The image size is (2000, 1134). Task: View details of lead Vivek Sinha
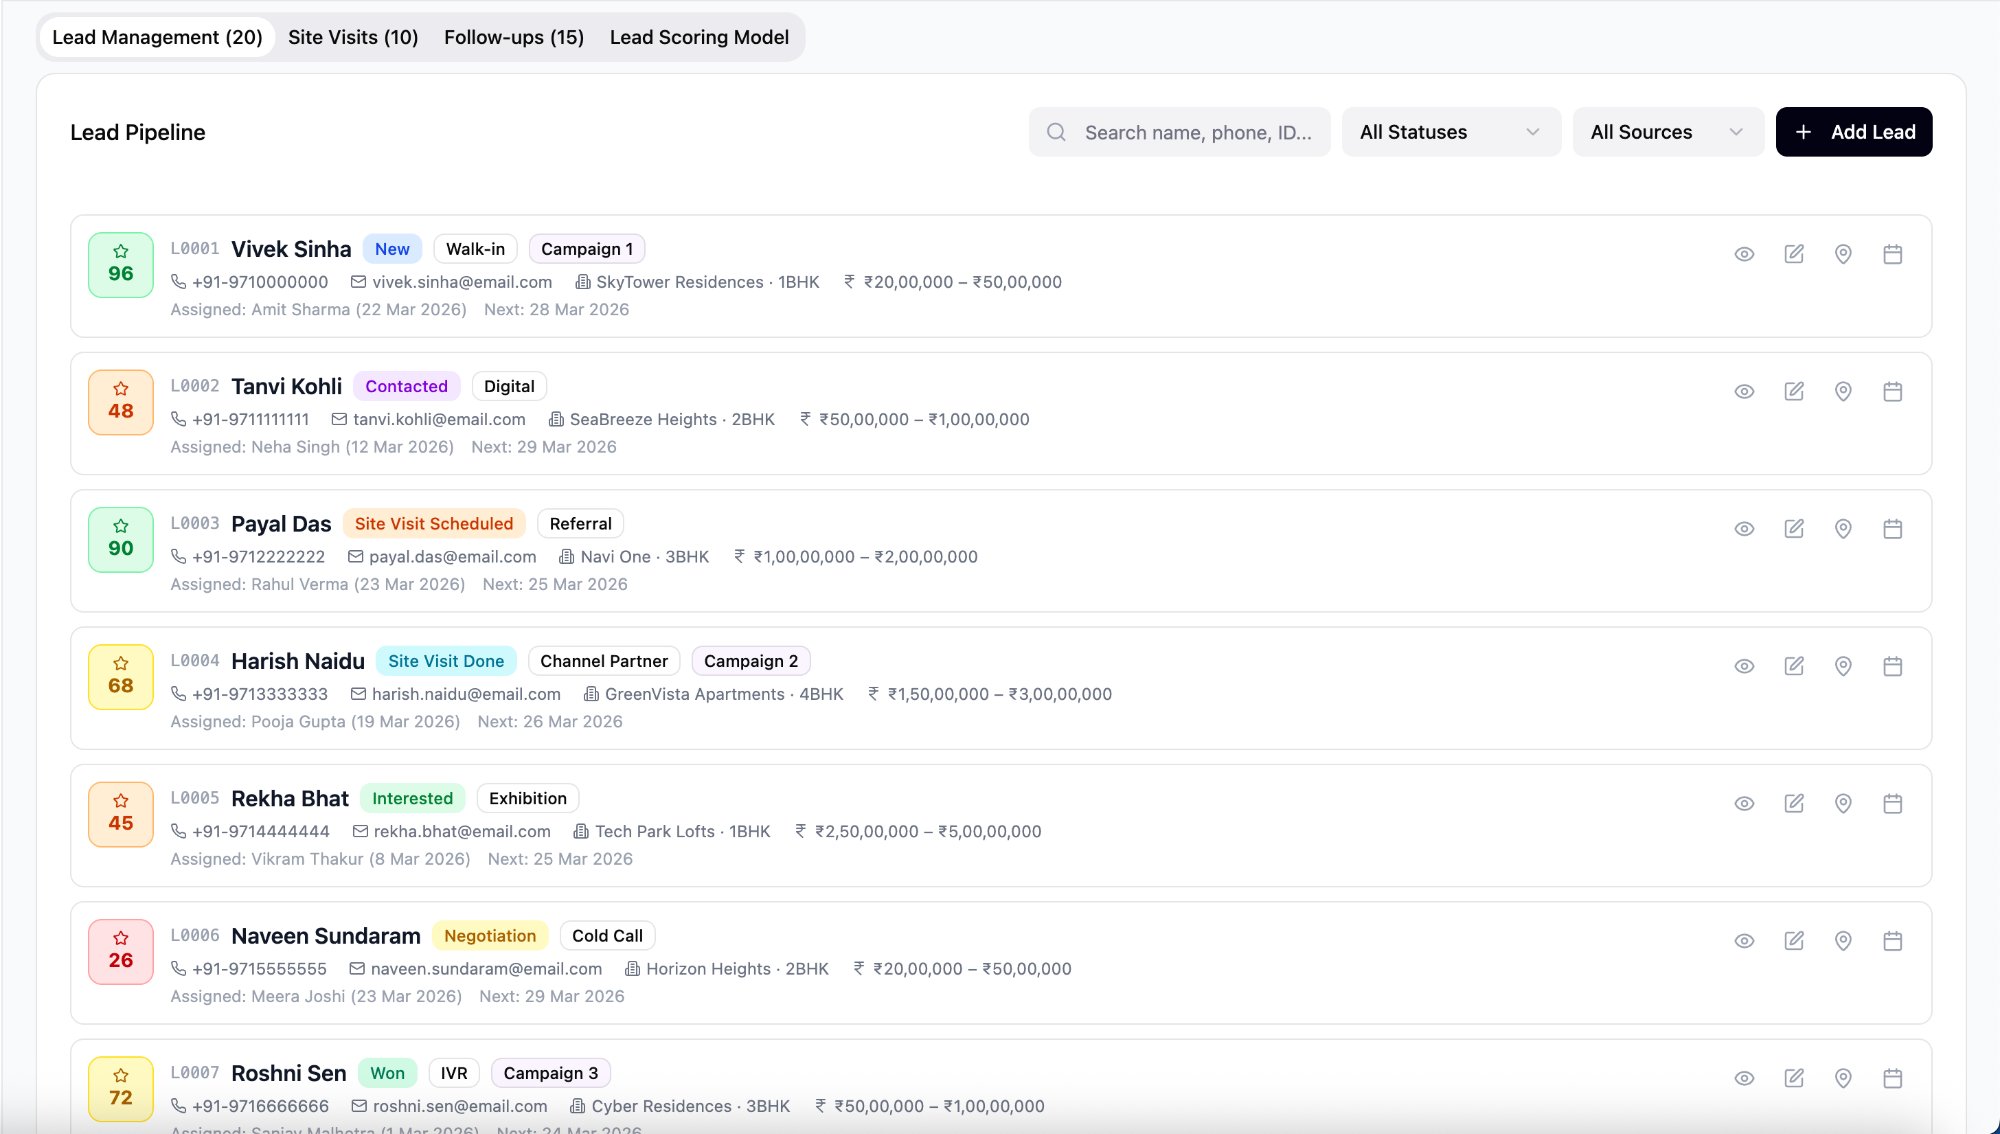pos(1744,254)
